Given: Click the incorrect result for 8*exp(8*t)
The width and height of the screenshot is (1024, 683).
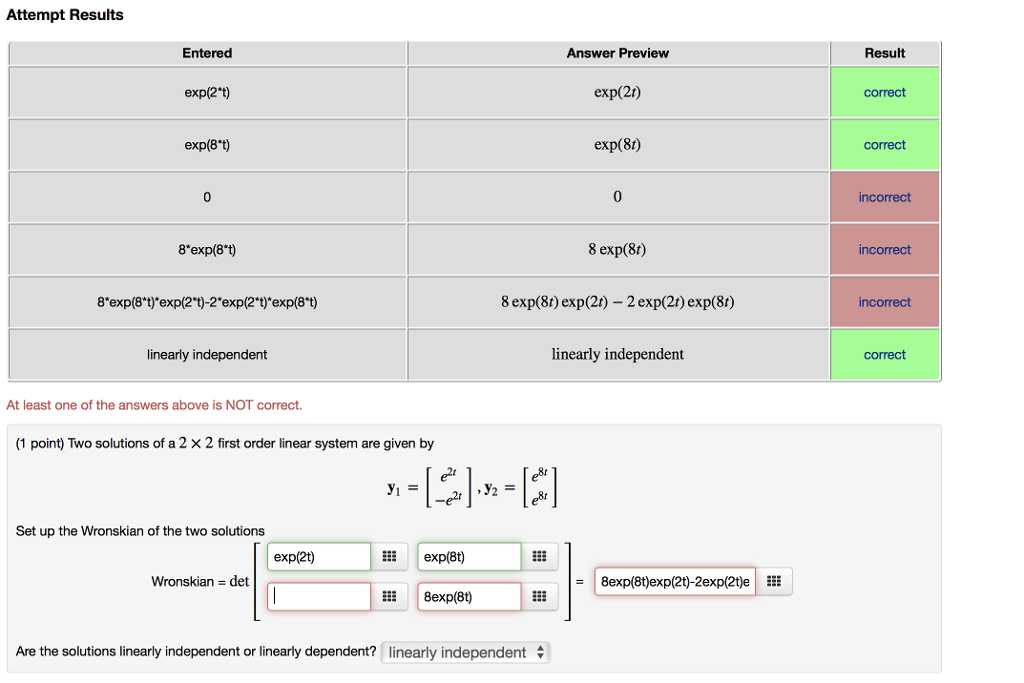Looking at the screenshot, I should (x=884, y=249).
